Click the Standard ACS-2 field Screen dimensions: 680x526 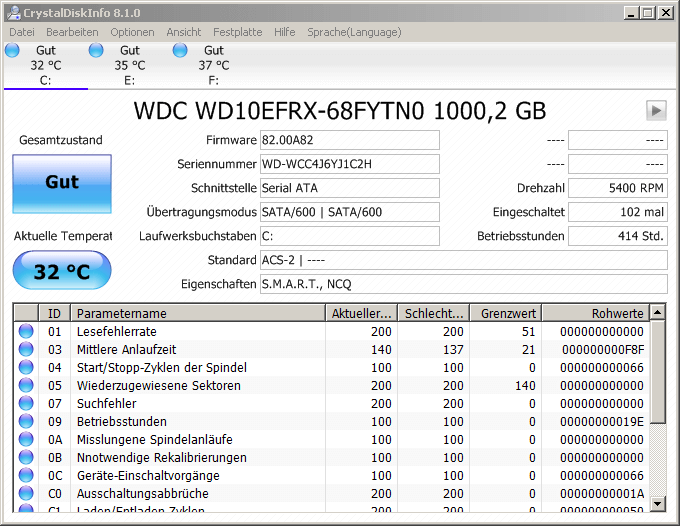point(464,260)
